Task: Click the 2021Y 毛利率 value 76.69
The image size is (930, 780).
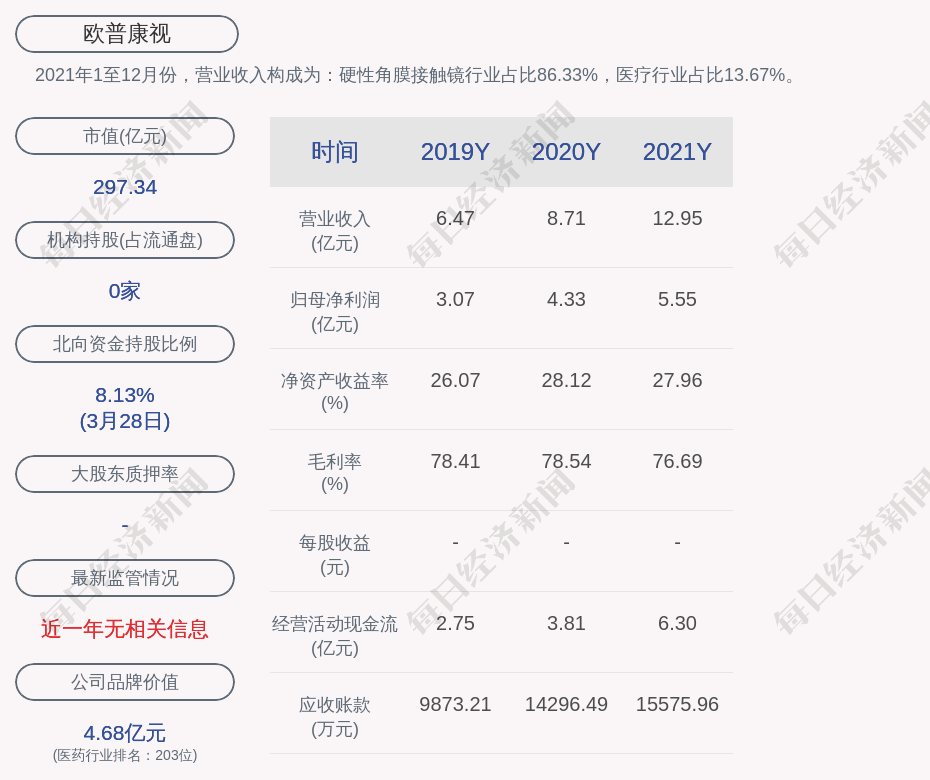Action: coord(677,461)
